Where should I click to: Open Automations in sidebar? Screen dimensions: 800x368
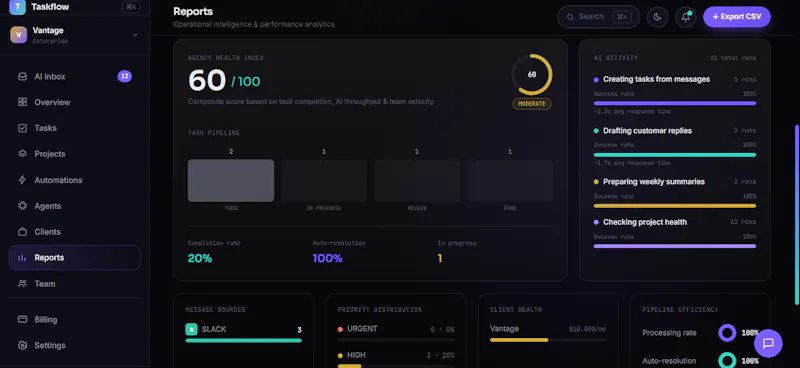coord(74,180)
